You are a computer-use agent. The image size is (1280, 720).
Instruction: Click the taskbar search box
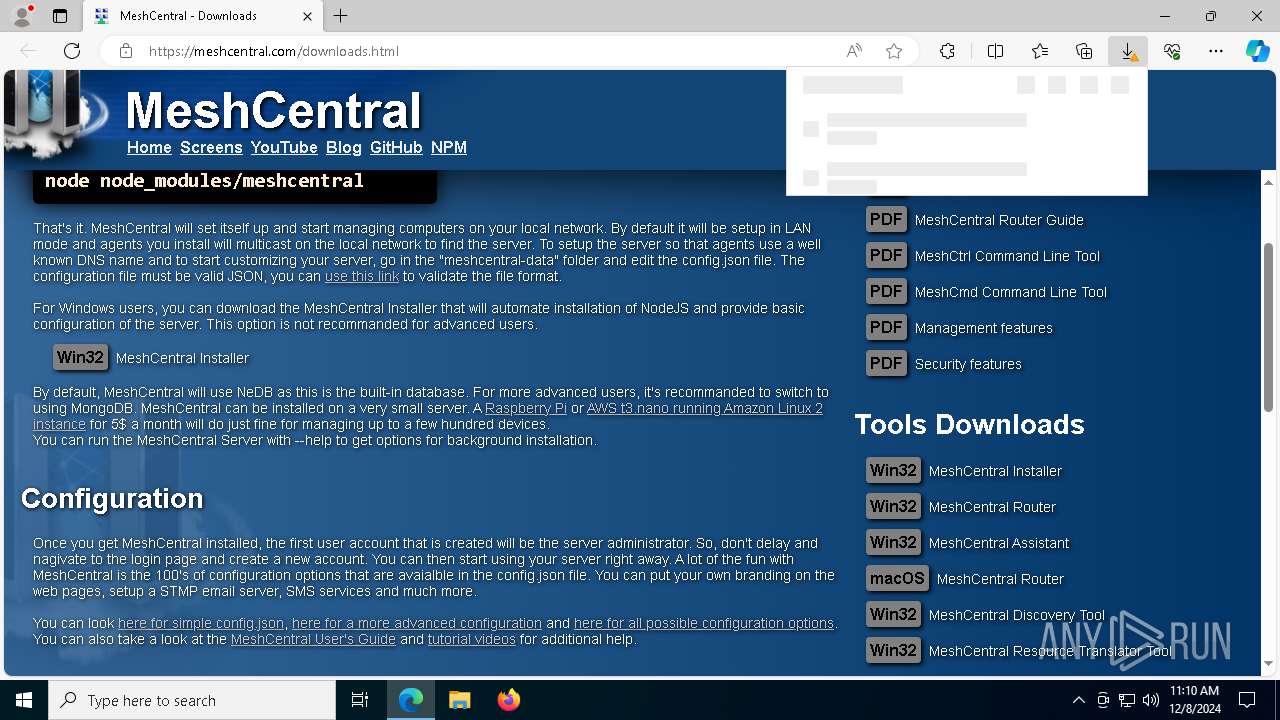pos(192,700)
